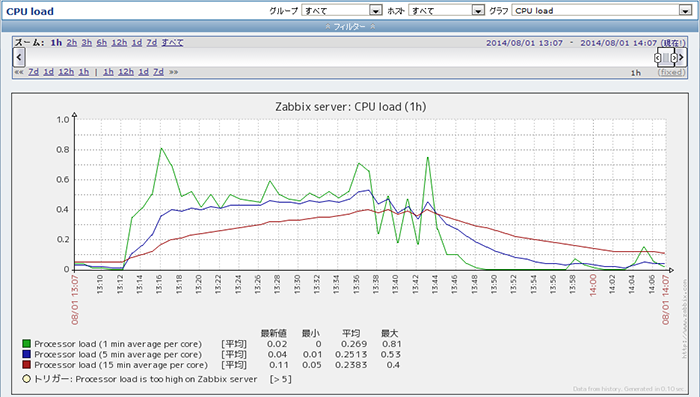Click the start date 2014/08/01 13:07

(x=524, y=43)
